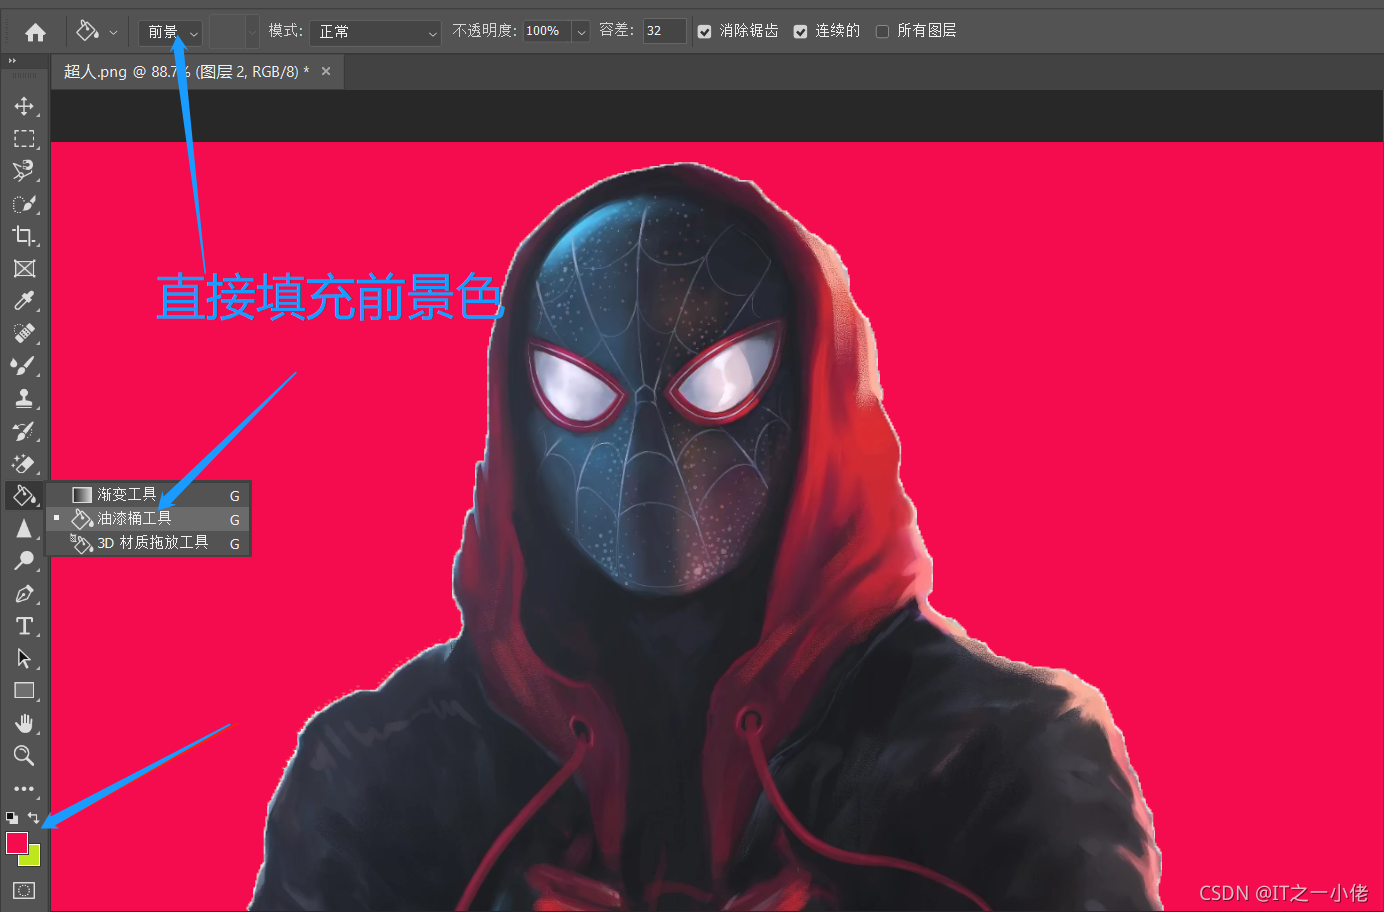This screenshot has height=912, width=1384.
Task: Select the Path Selection tool
Action: pos(24,658)
